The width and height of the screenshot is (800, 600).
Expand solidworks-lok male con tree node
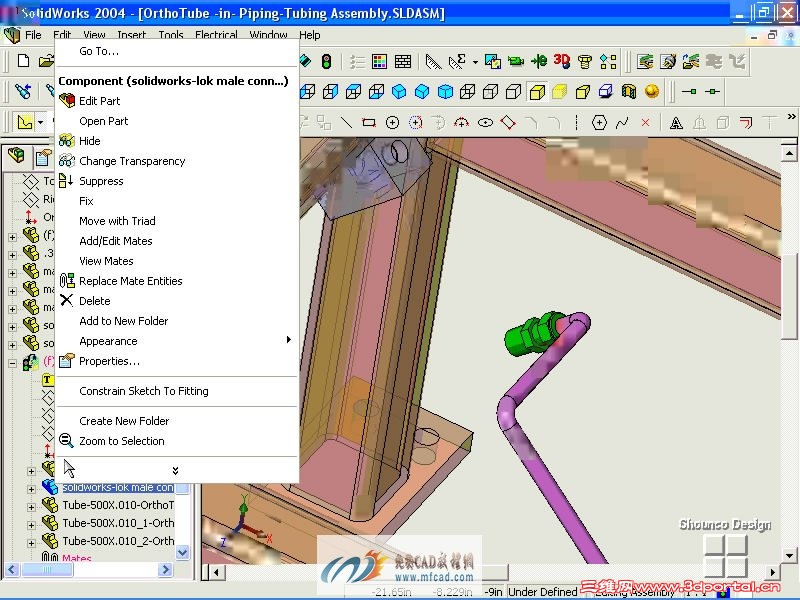point(31,489)
